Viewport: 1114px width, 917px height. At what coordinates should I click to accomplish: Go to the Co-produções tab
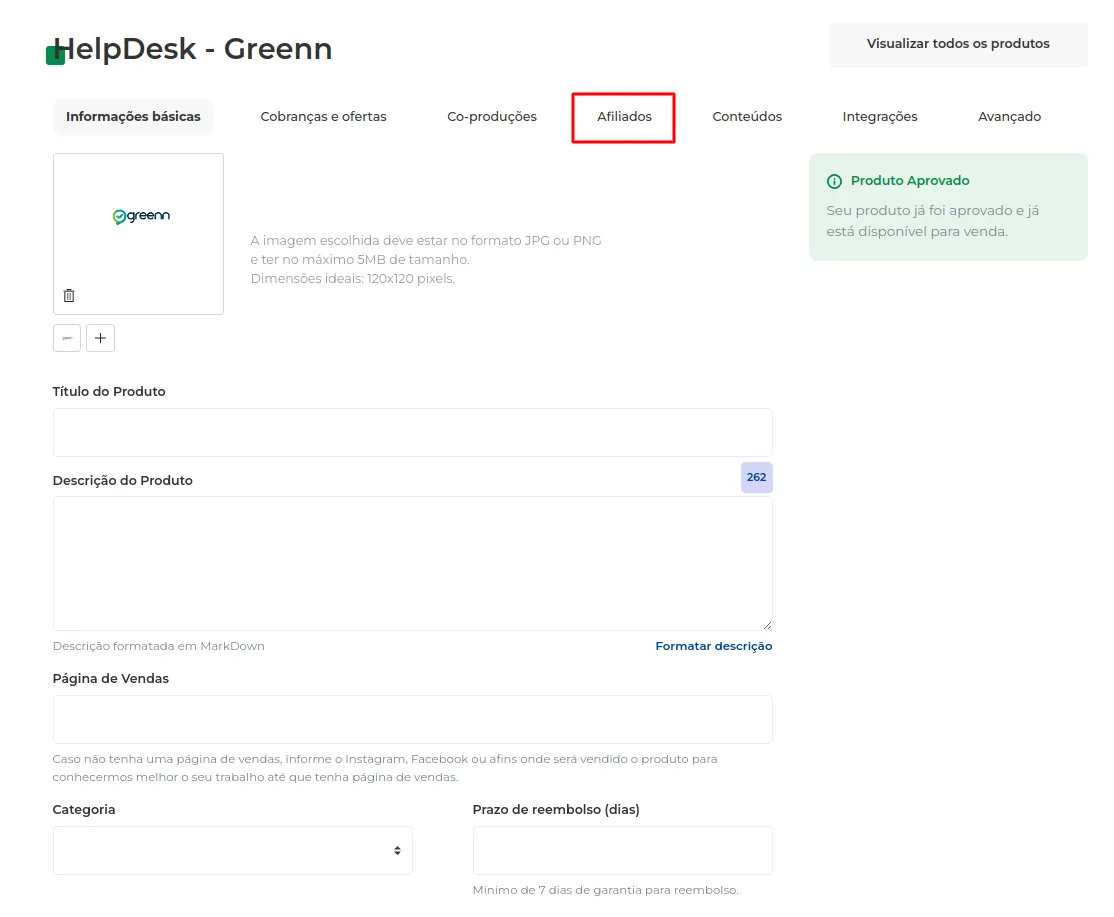[x=492, y=116]
